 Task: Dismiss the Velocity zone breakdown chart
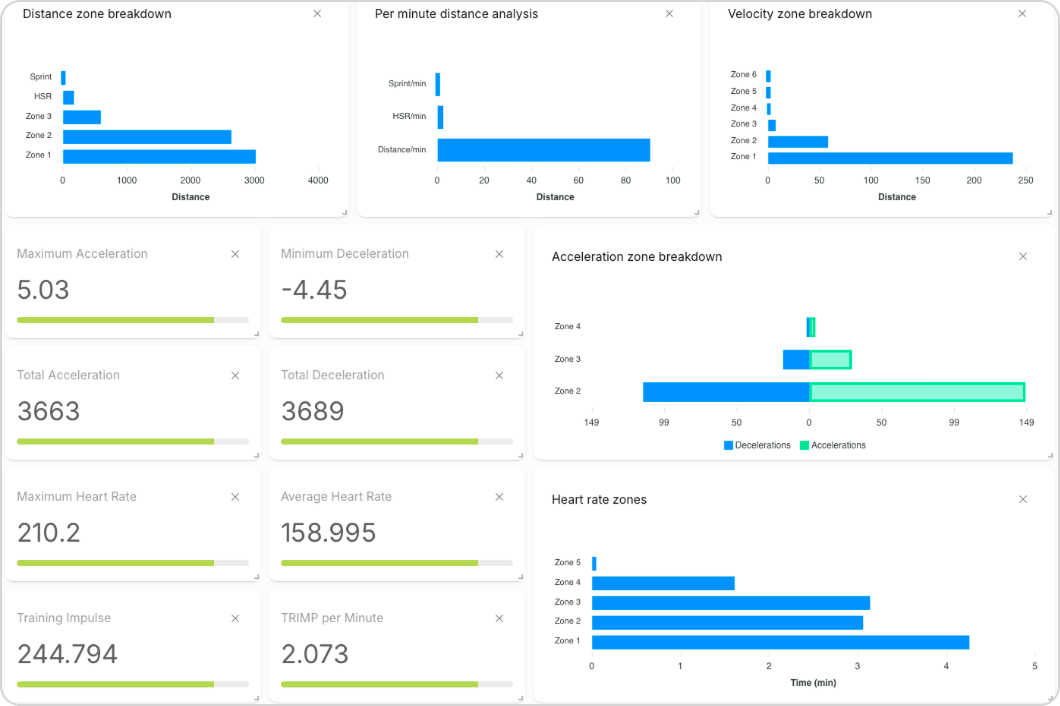tap(1022, 14)
